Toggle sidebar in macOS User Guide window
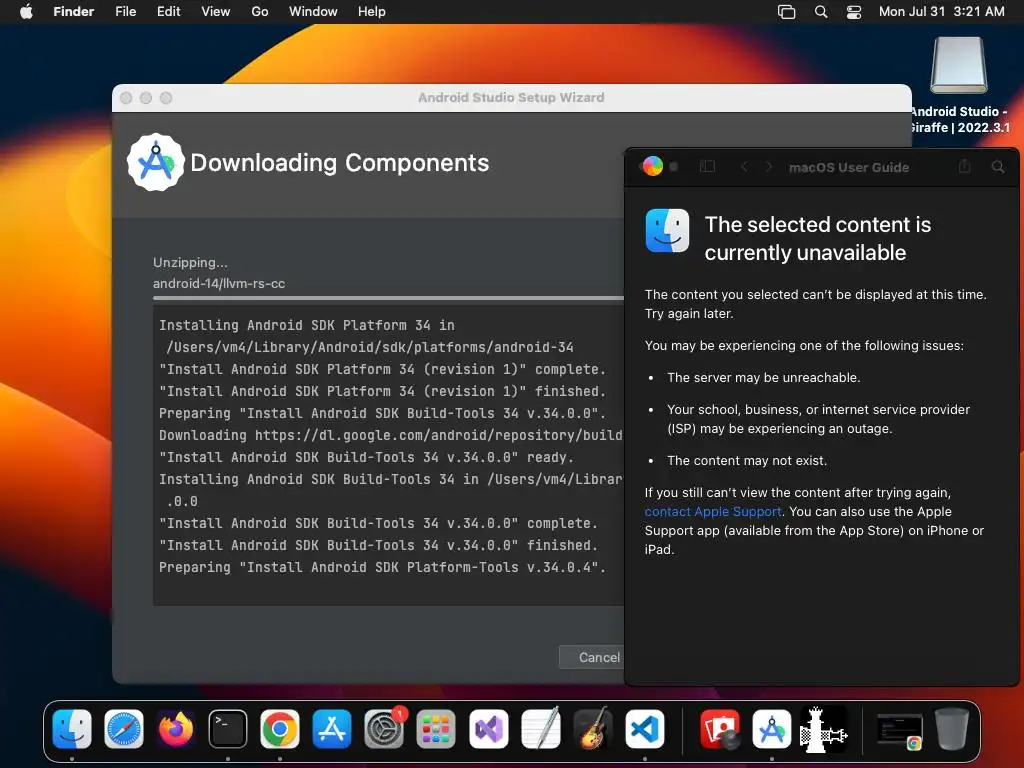This screenshot has width=1024, height=768. 707,167
